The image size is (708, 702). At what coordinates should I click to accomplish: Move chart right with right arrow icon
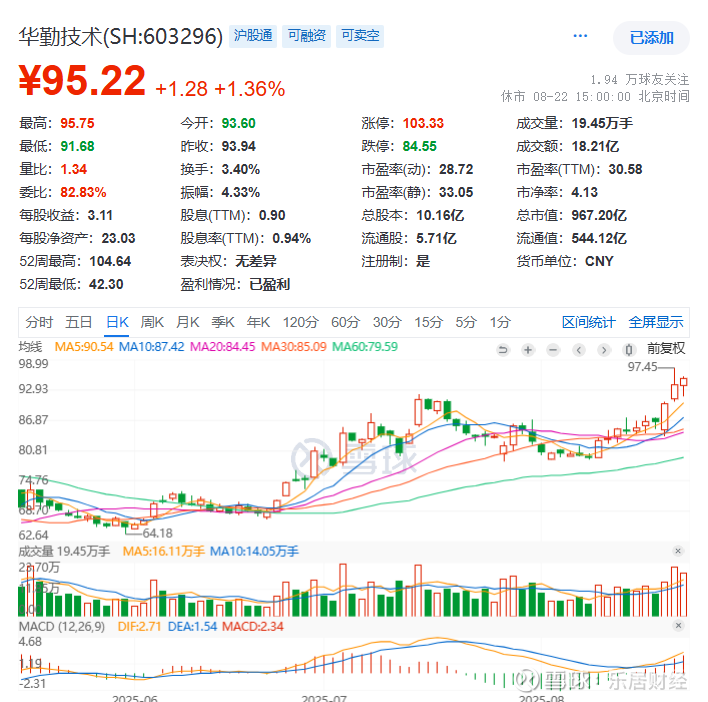(x=604, y=349)
